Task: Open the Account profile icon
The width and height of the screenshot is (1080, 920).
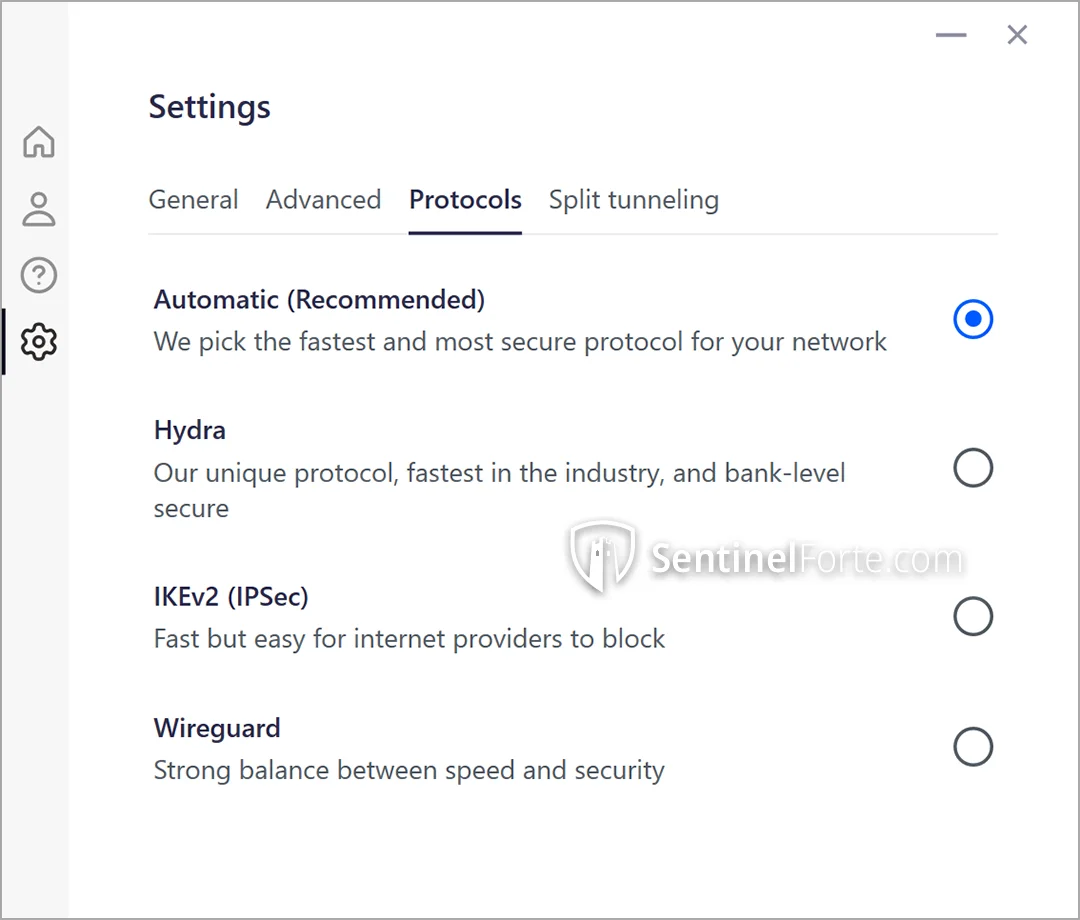Action: pos(38,209)
